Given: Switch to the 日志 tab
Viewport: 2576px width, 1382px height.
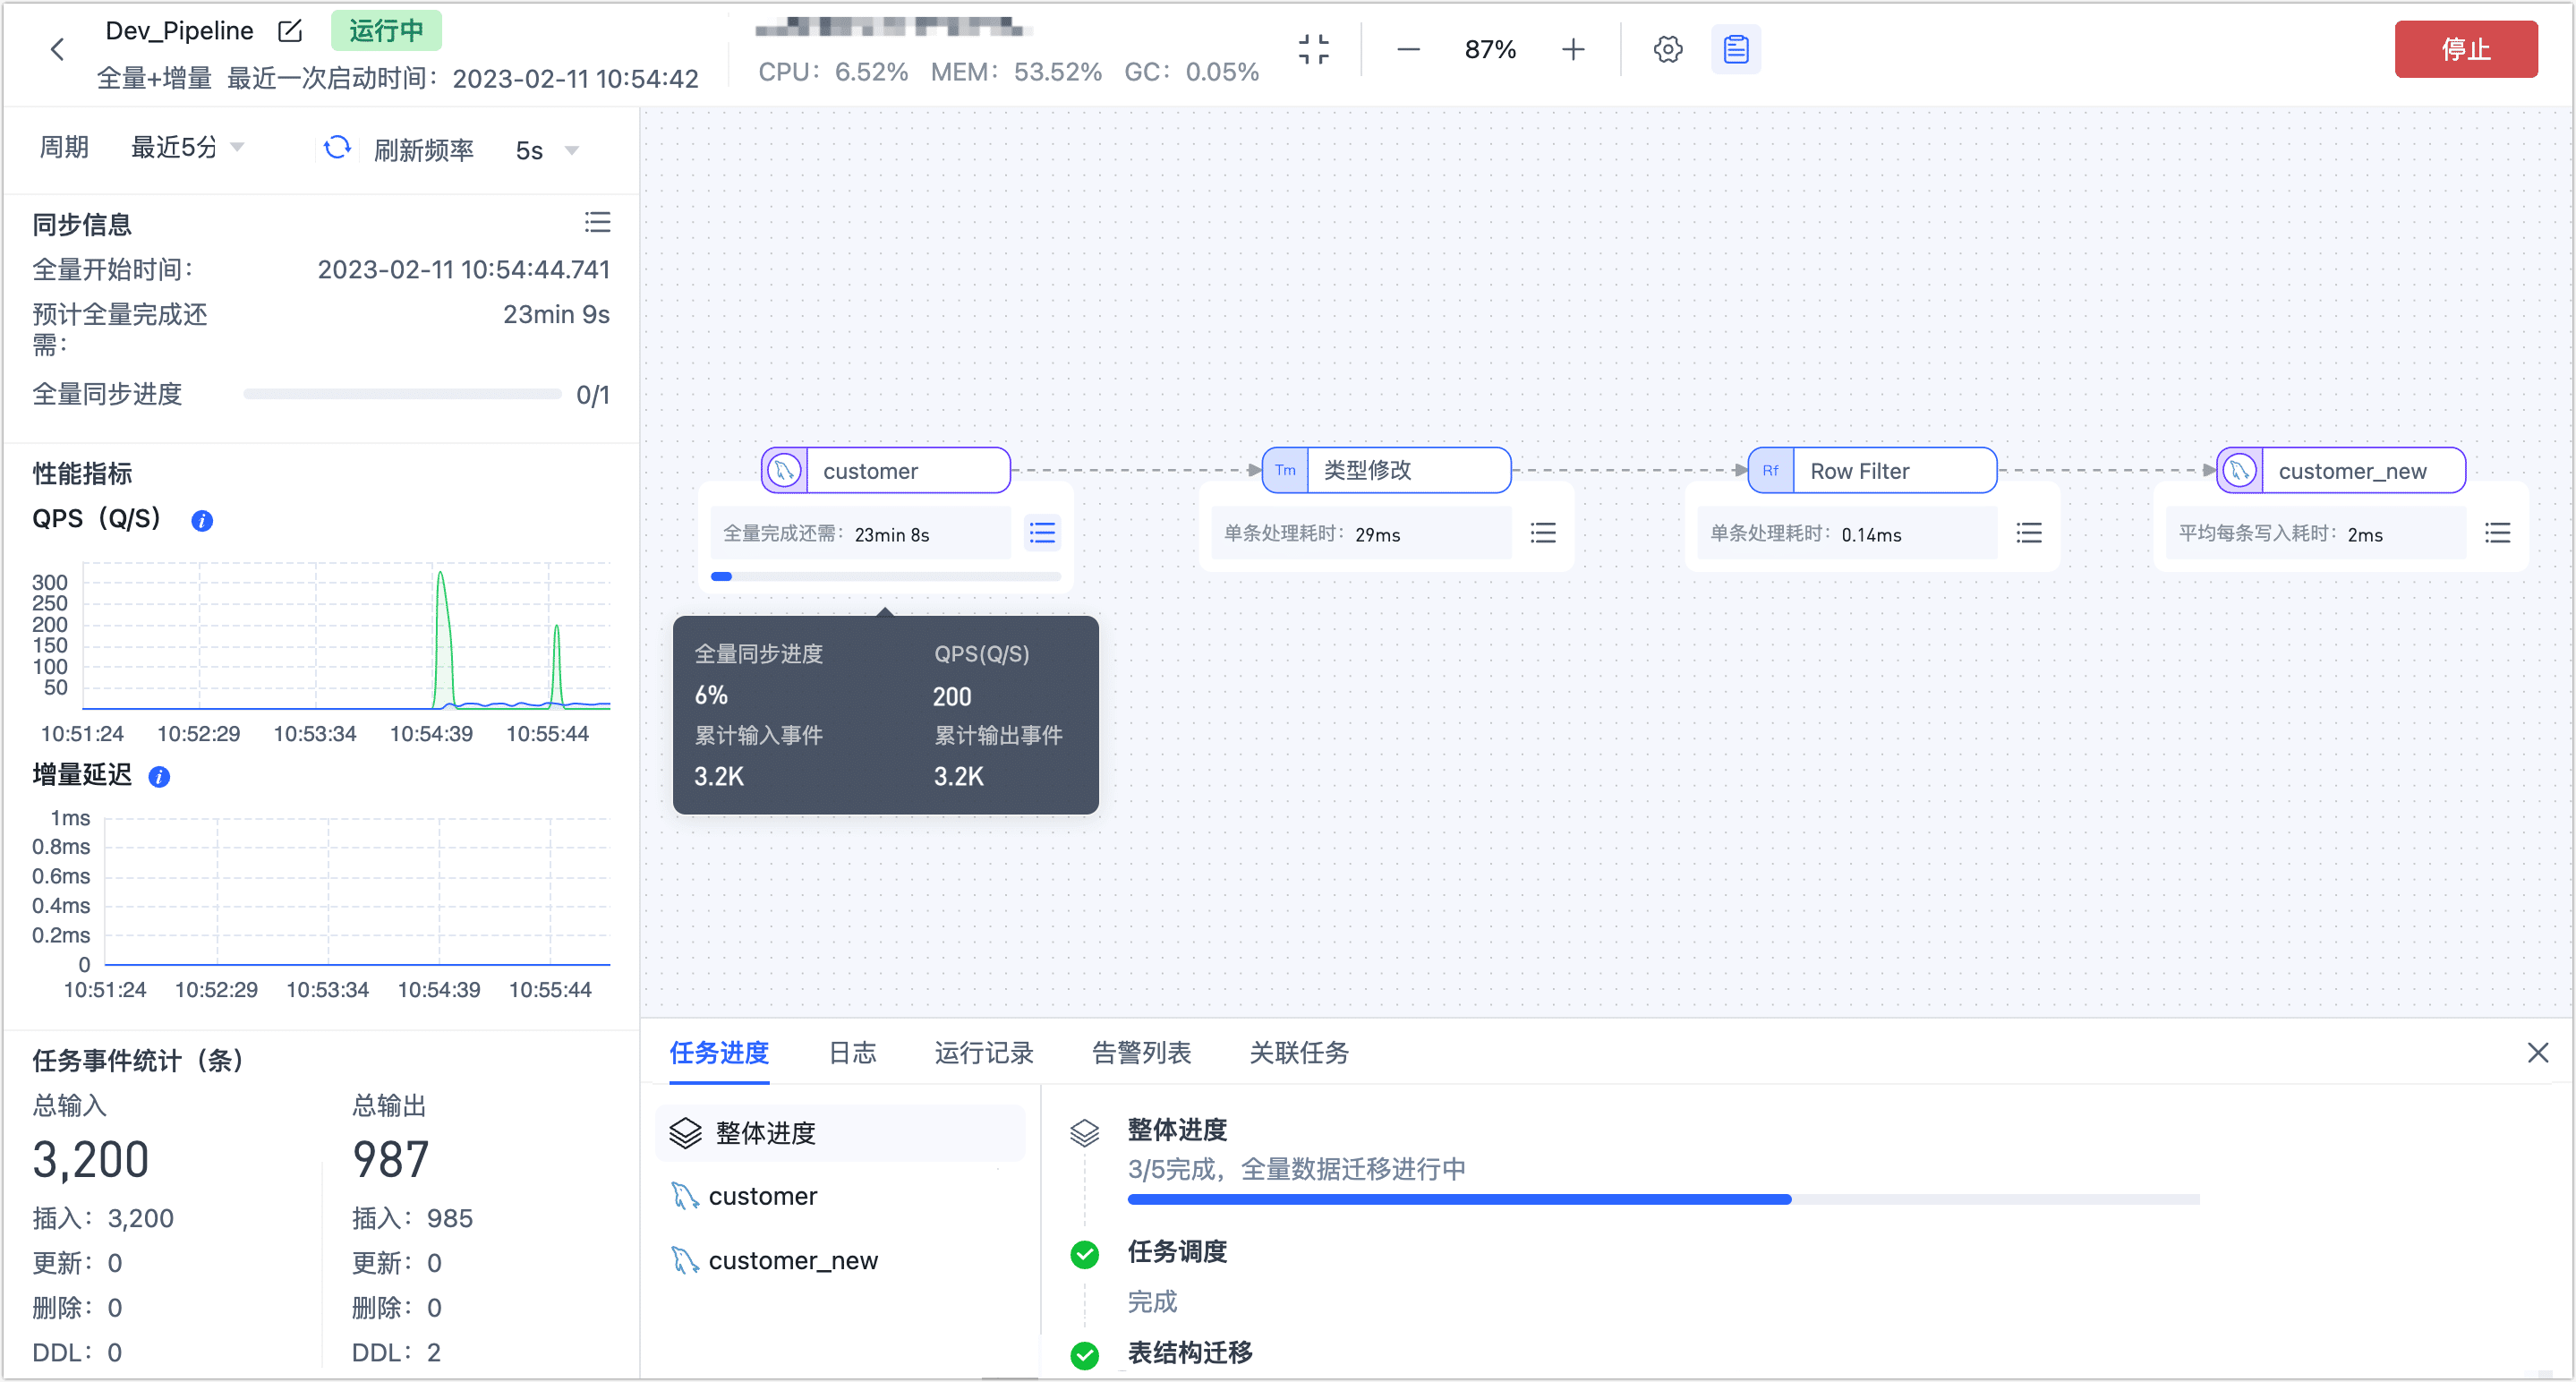Looking at the screenshot, I should [x=852, y=1053].
